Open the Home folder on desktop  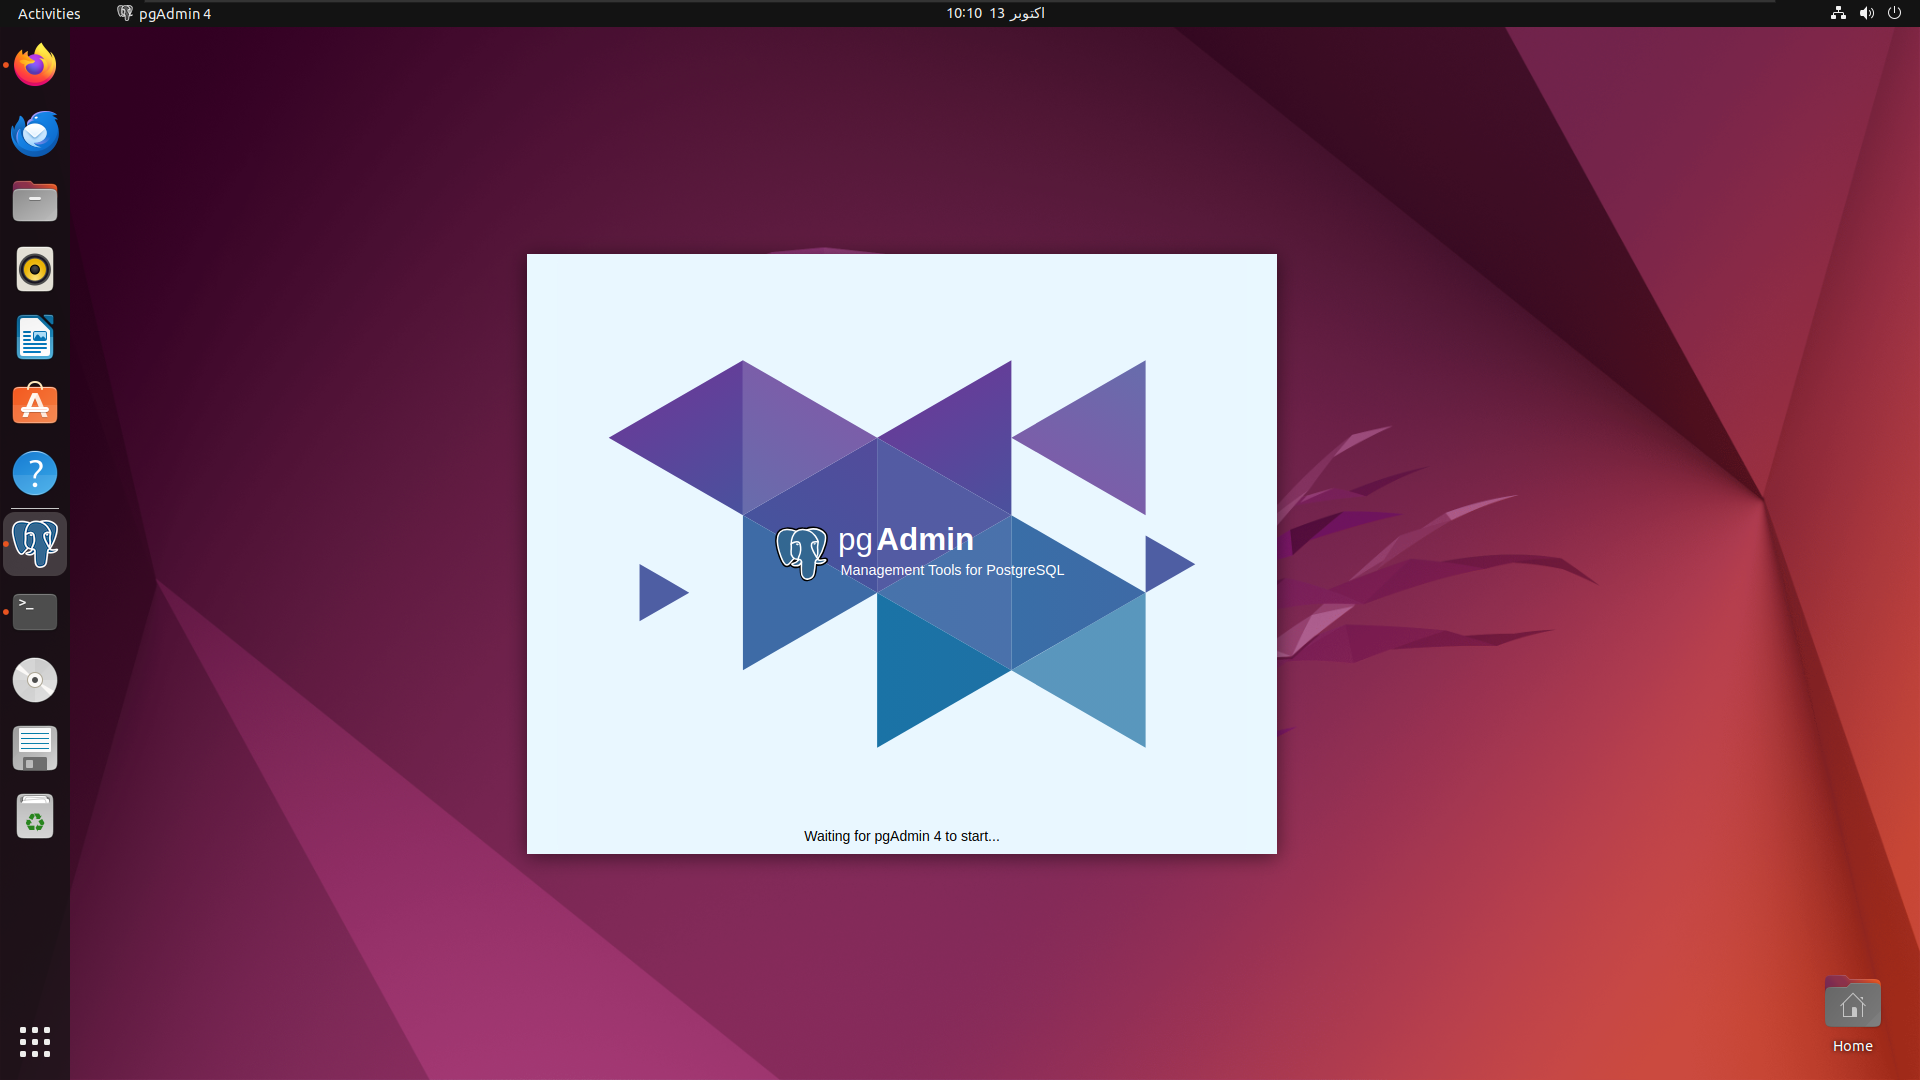click(x=1852, y=1015)
